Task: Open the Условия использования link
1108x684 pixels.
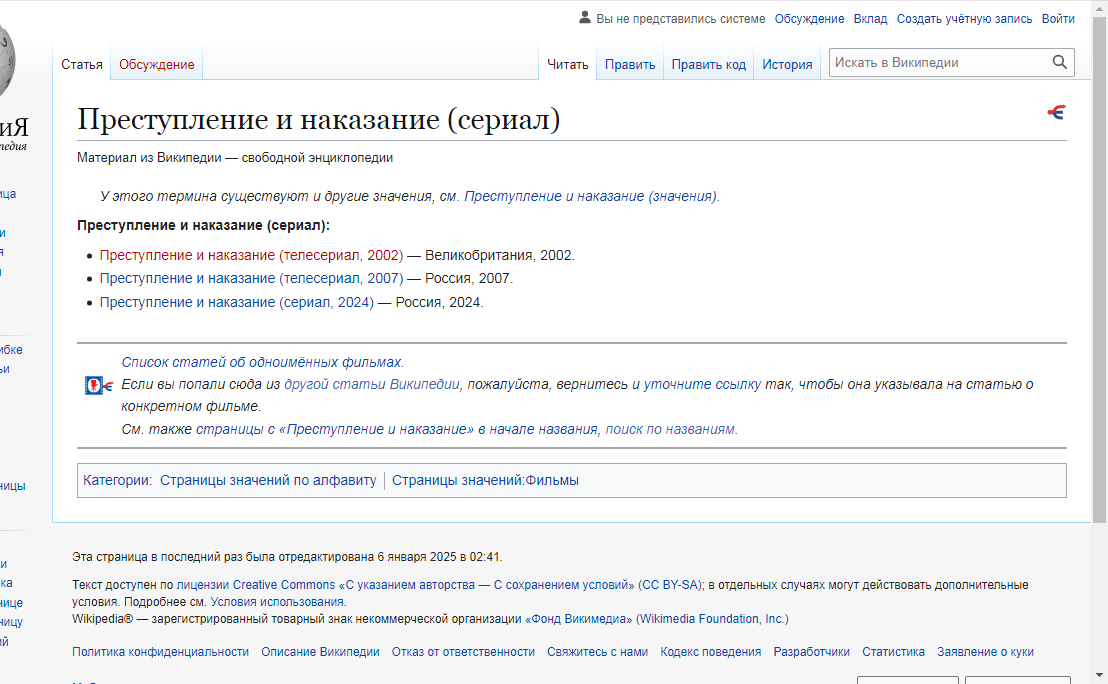Action: tap(277, 602)
